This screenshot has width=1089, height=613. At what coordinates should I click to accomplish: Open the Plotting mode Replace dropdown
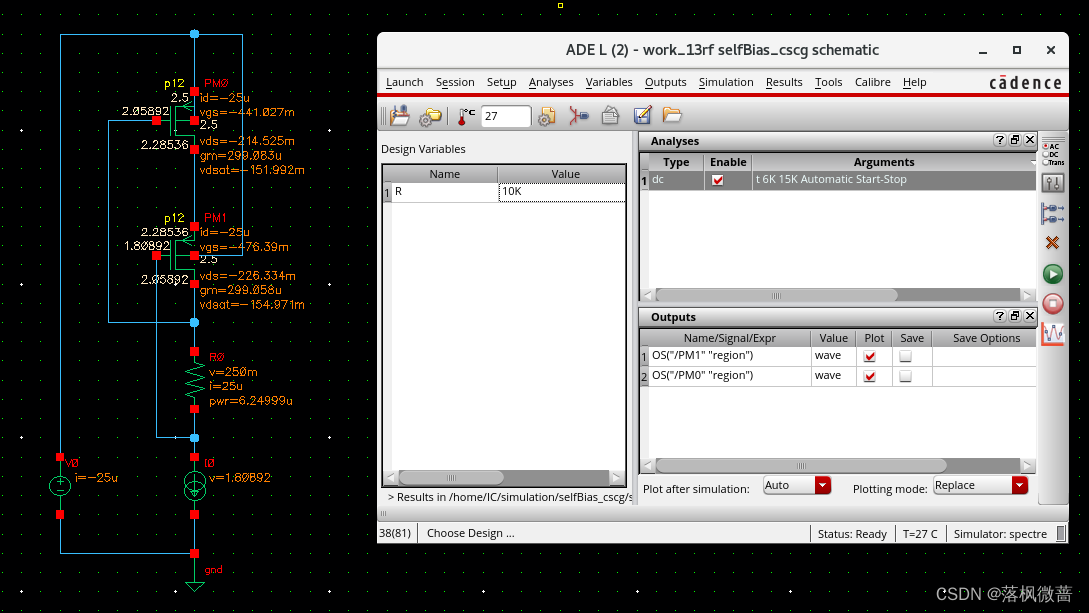pos(980,485)
